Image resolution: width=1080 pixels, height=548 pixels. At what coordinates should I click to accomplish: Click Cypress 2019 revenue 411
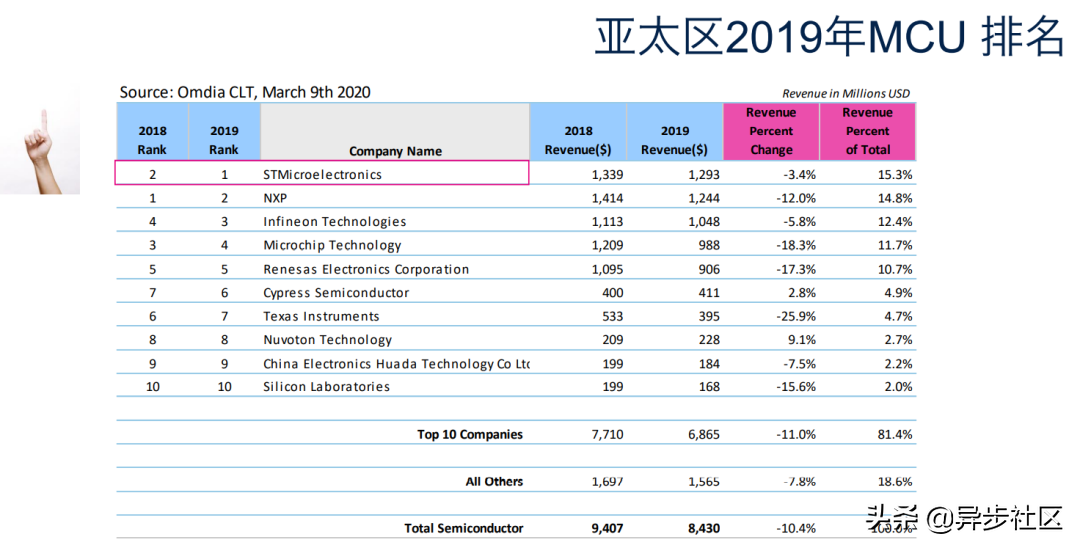[x=709, y=293]
